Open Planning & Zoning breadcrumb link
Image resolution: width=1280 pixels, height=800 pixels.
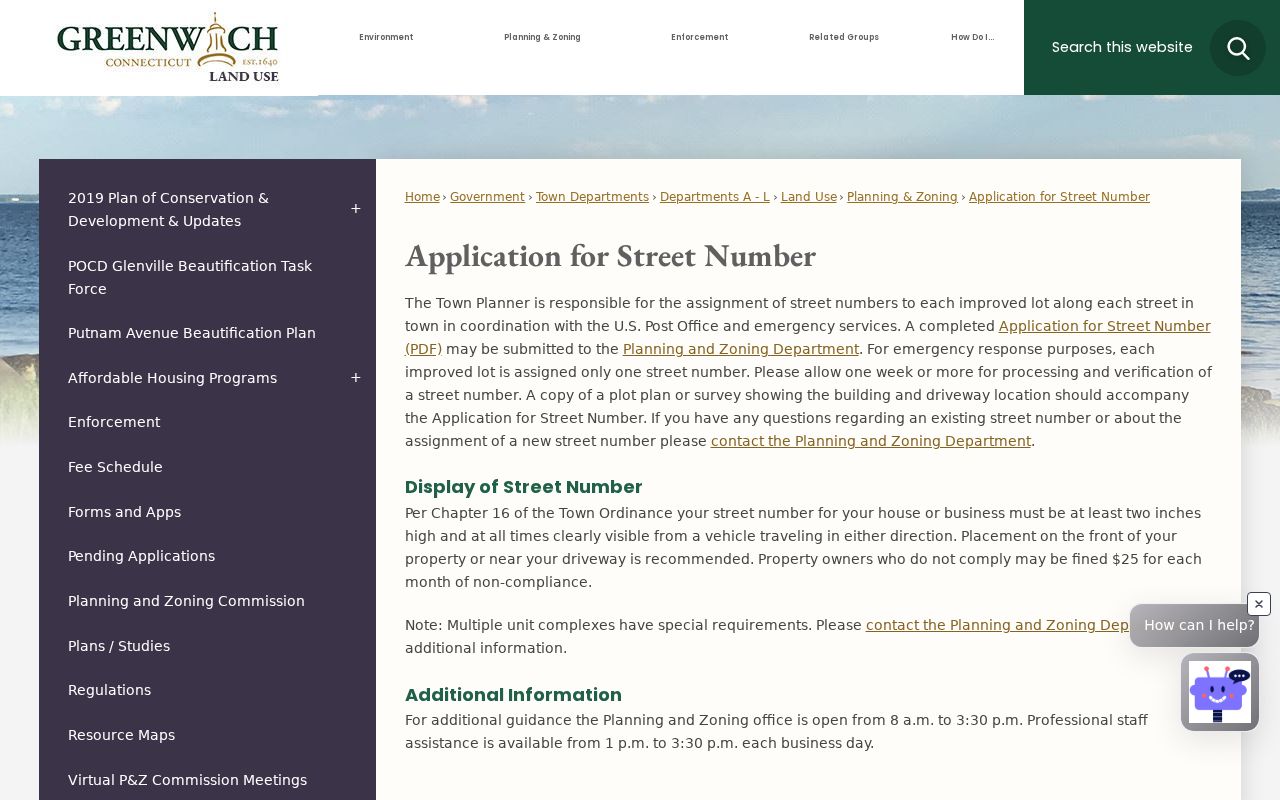tap(902, 197)
